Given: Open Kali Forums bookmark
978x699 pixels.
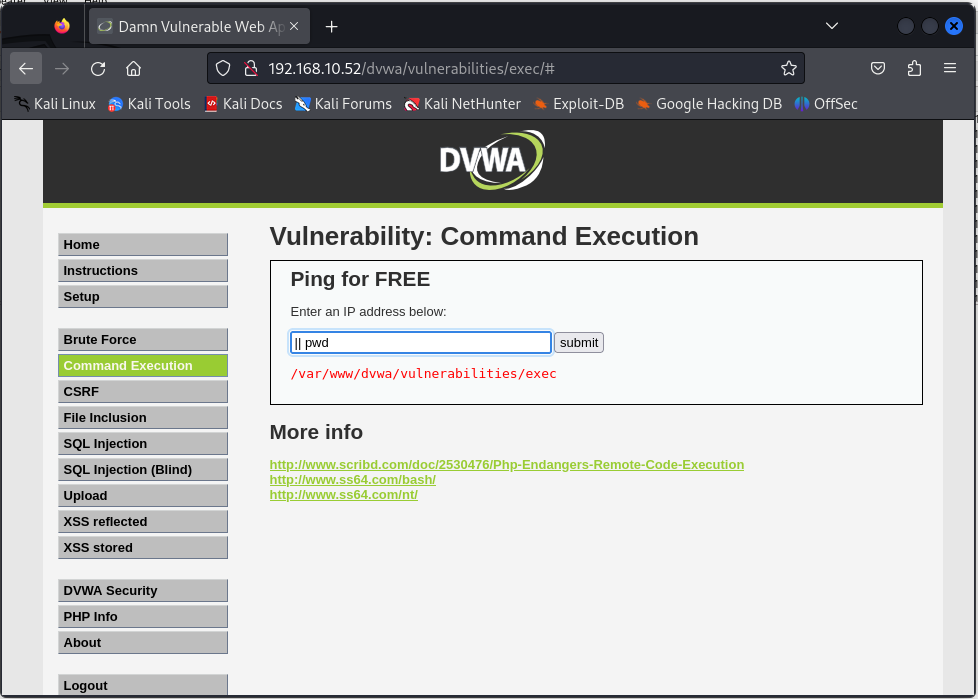Looking at the screenshot, I should [343, 104].
